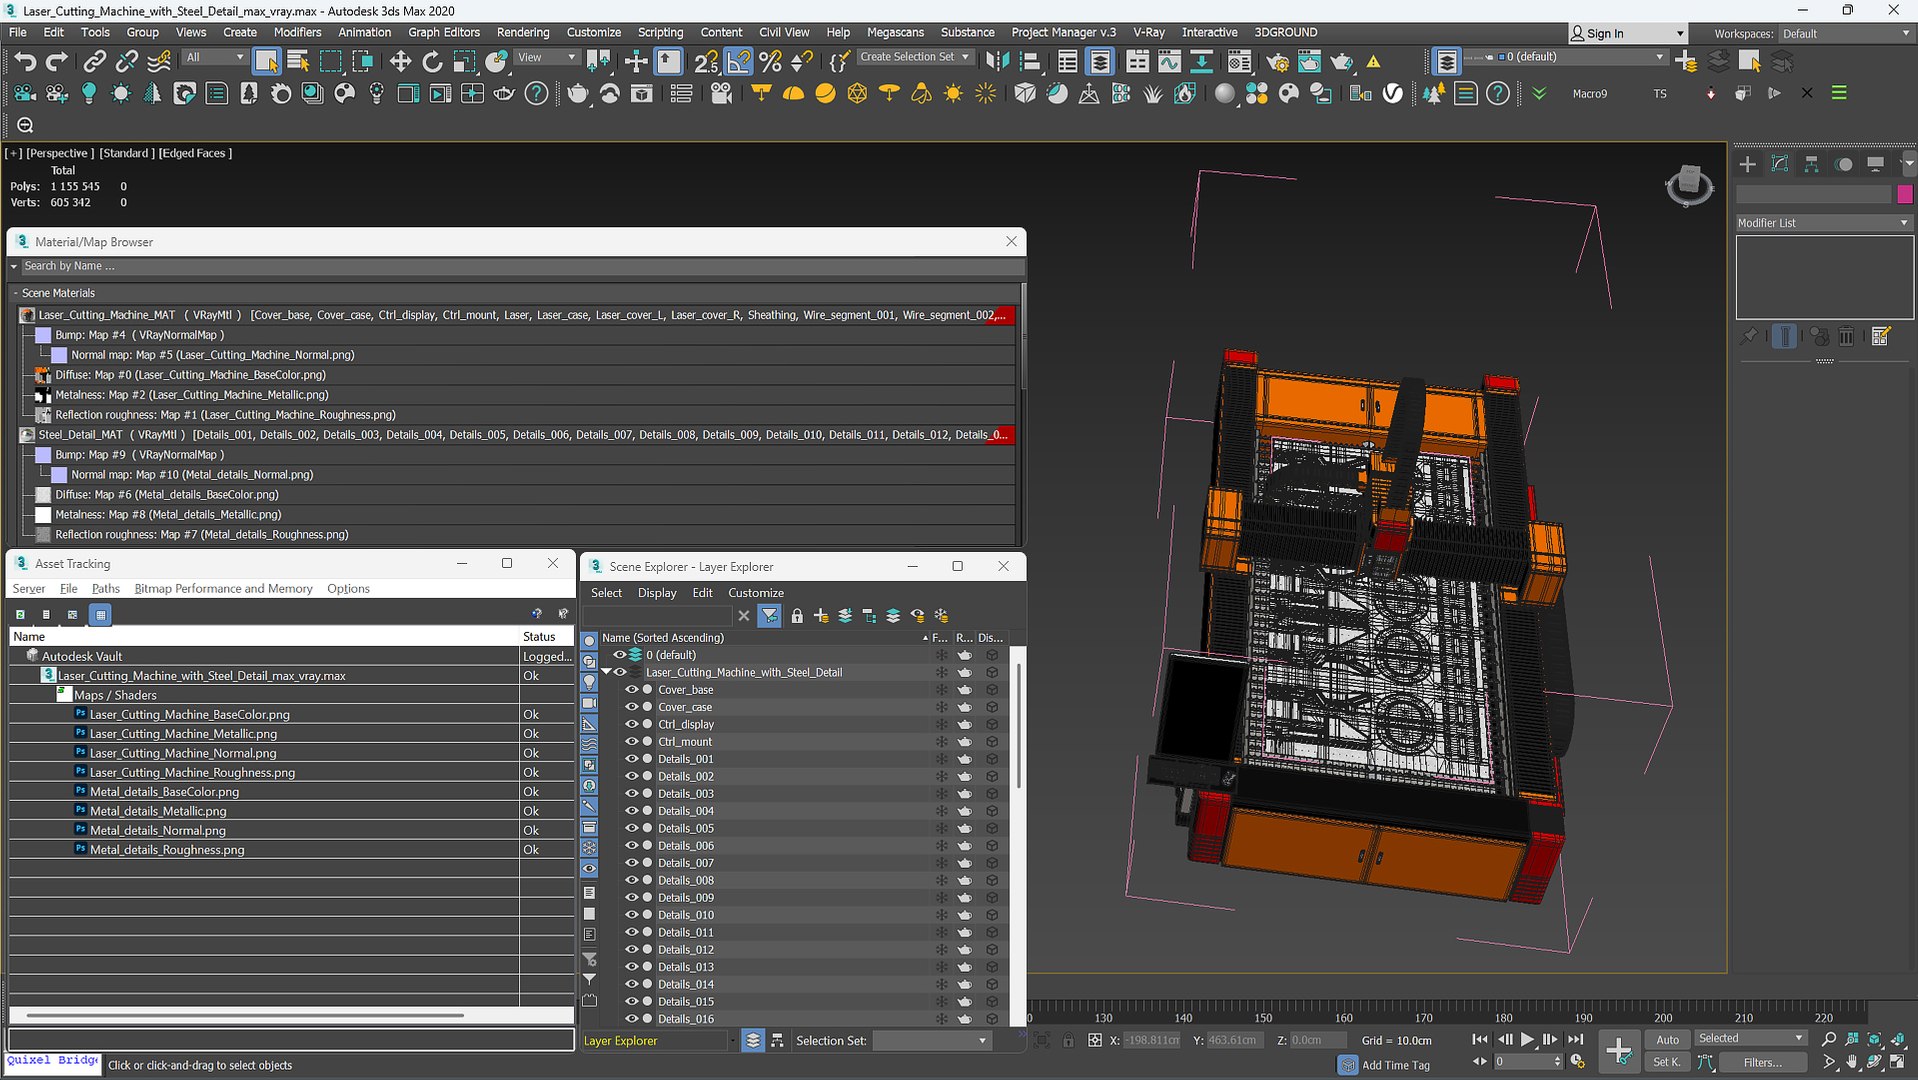The image size is (1918, 1080).
Task: Toggle visibility of Ctrl_display object
Action: 631,724
